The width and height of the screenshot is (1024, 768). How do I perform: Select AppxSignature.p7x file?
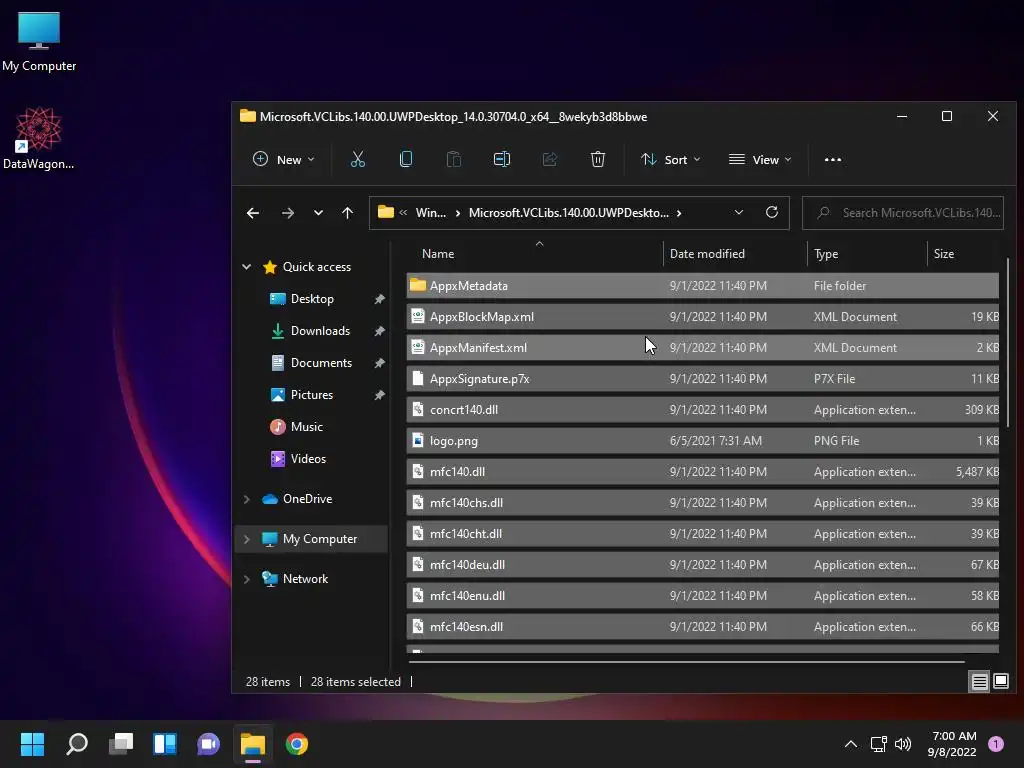click(703, 379)
